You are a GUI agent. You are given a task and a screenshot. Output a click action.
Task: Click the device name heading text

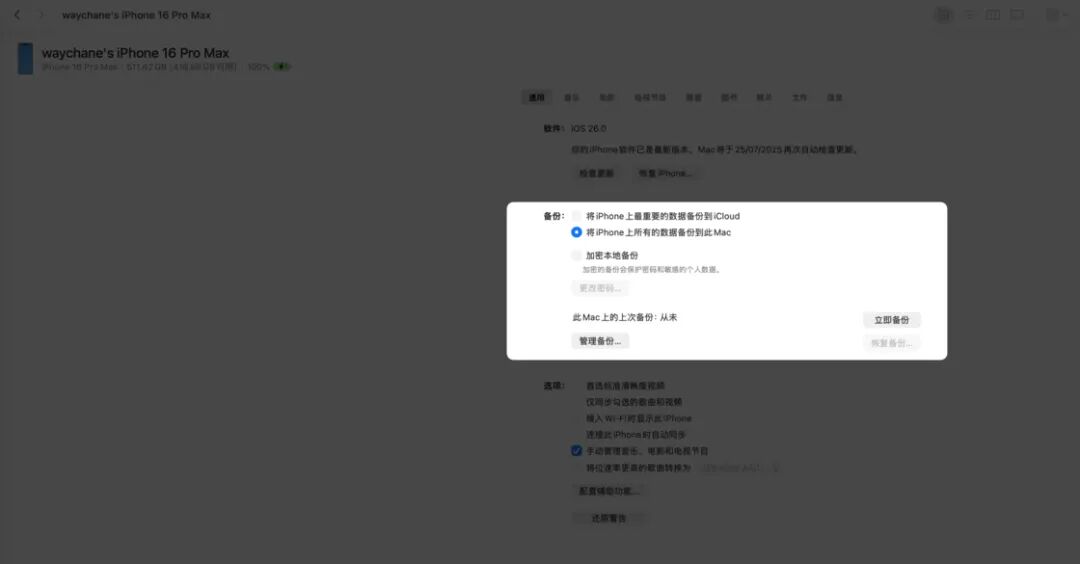pyautogui.click(x=136, y=53)
